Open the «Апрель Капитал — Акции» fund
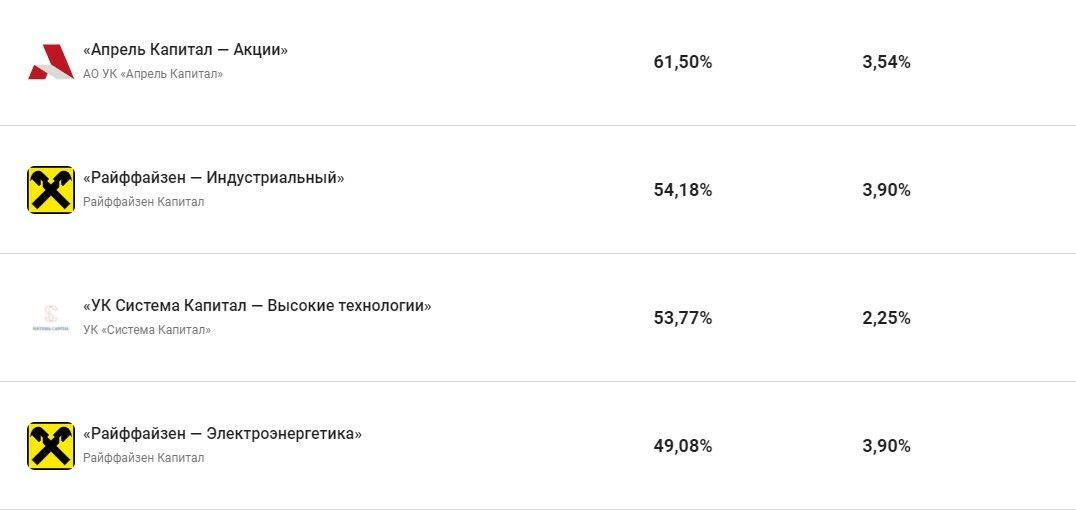1076x511 pixels. pos(185,50)
